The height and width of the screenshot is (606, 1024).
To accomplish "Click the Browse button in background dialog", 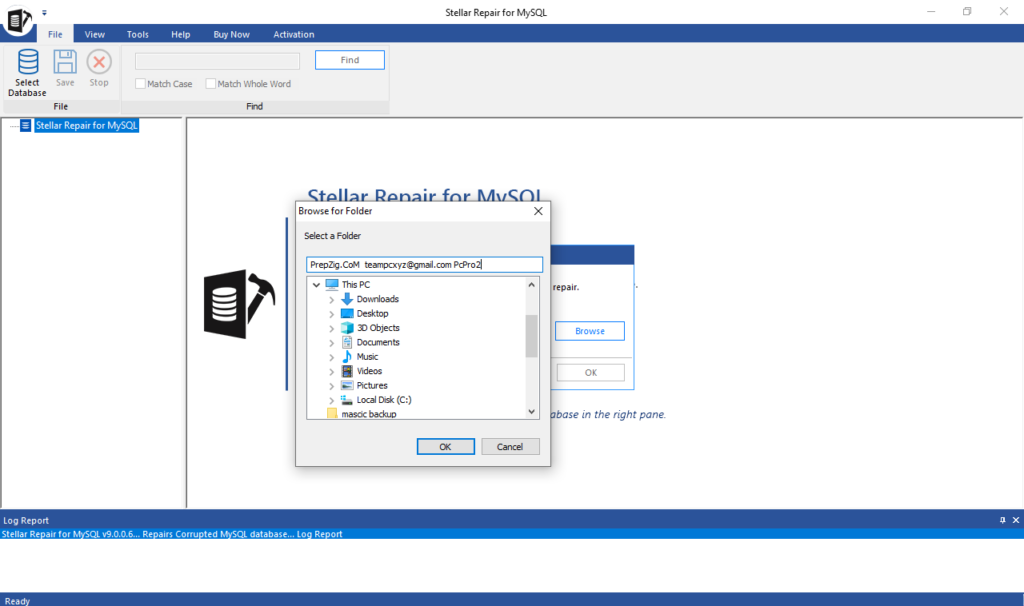I will tap(590, 331).
